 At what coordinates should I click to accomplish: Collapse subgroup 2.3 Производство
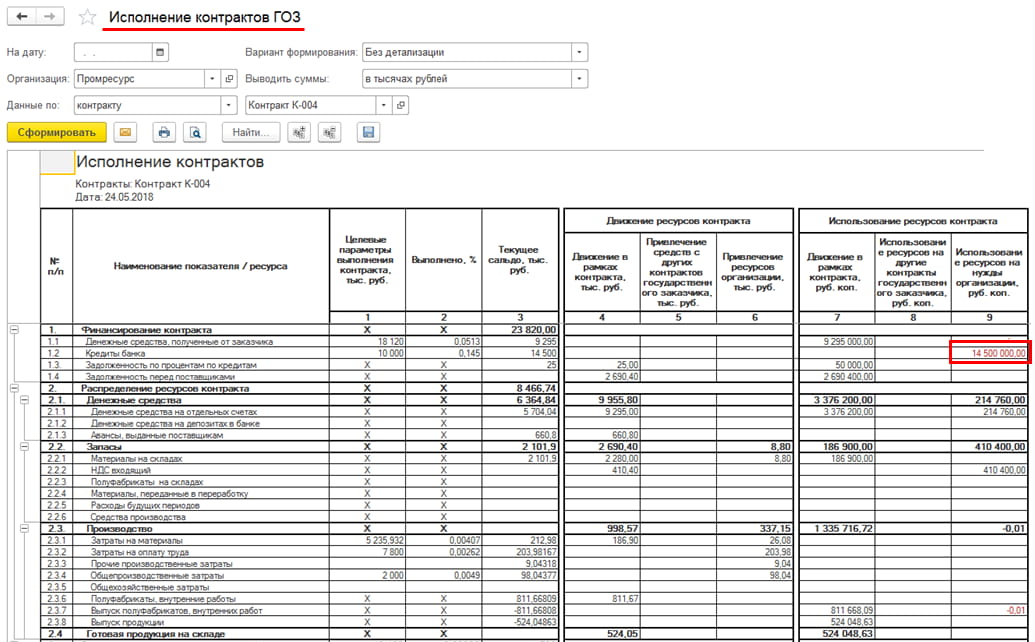pos(24,529)
